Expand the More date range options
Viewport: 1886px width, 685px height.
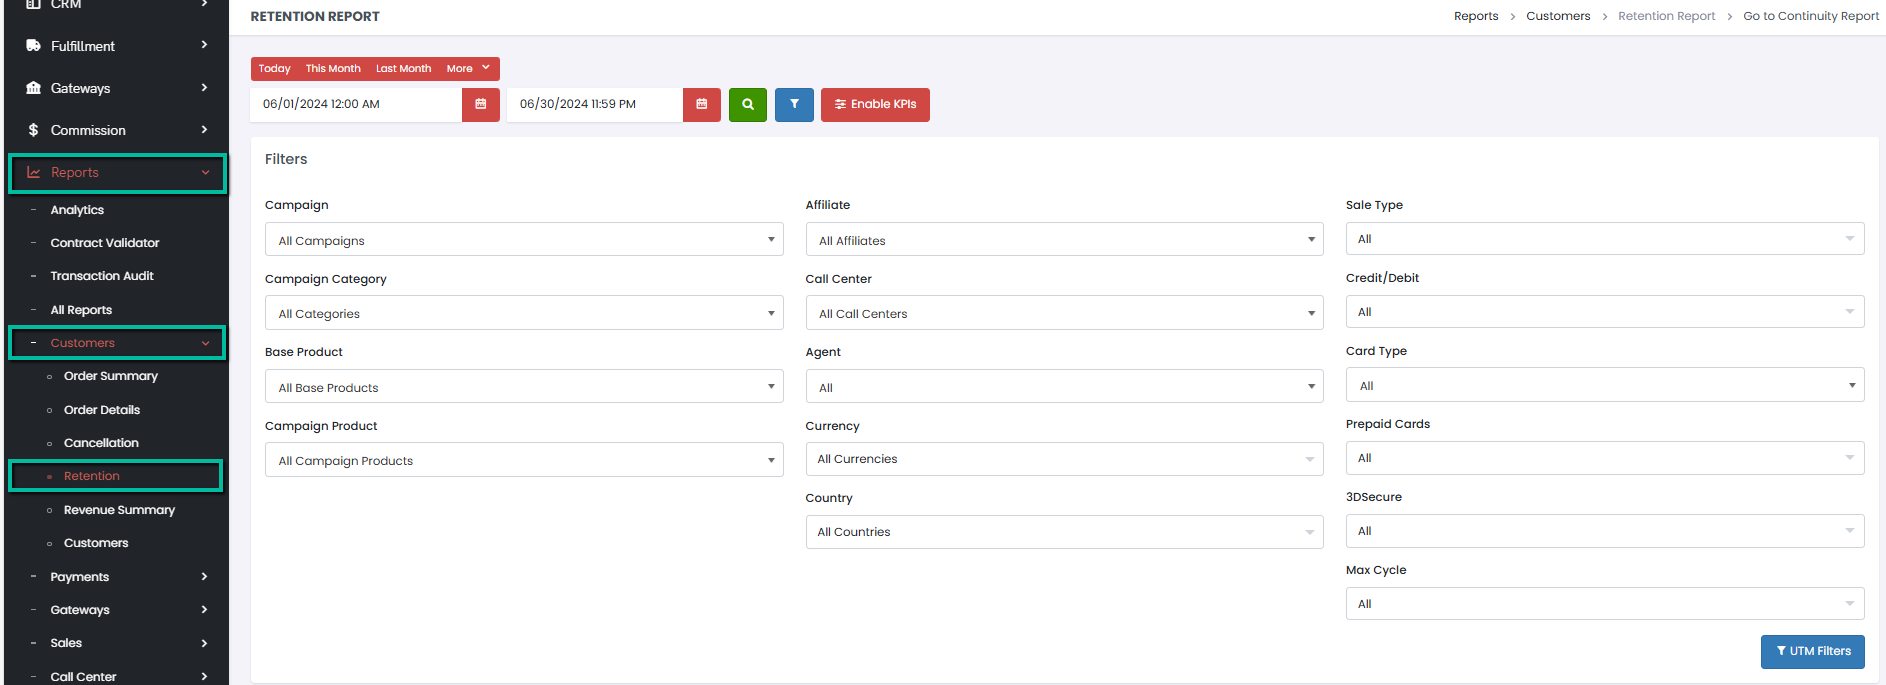[467, 69]
